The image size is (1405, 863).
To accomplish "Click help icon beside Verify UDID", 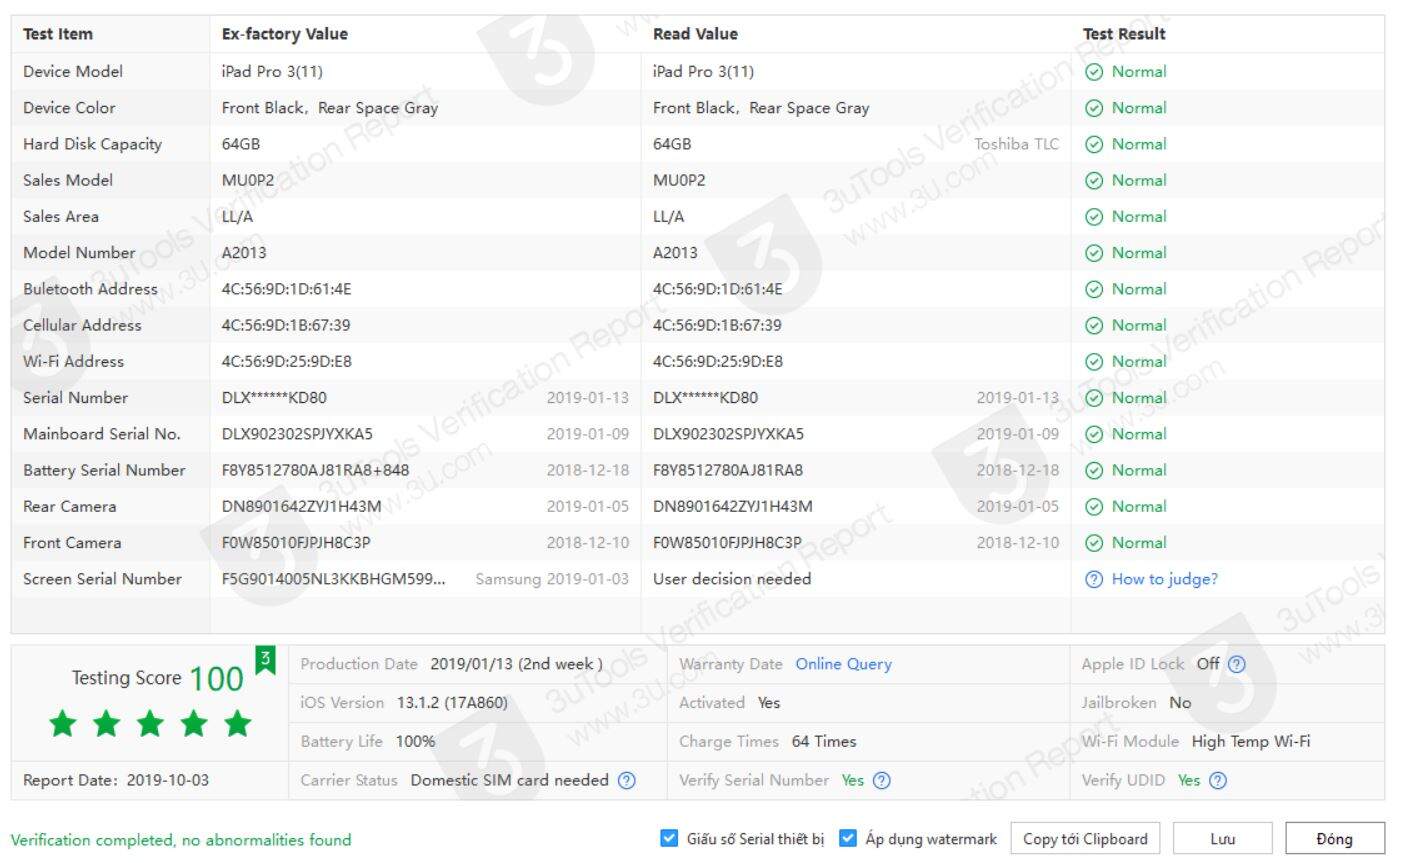I will [x=1218, y=780].
